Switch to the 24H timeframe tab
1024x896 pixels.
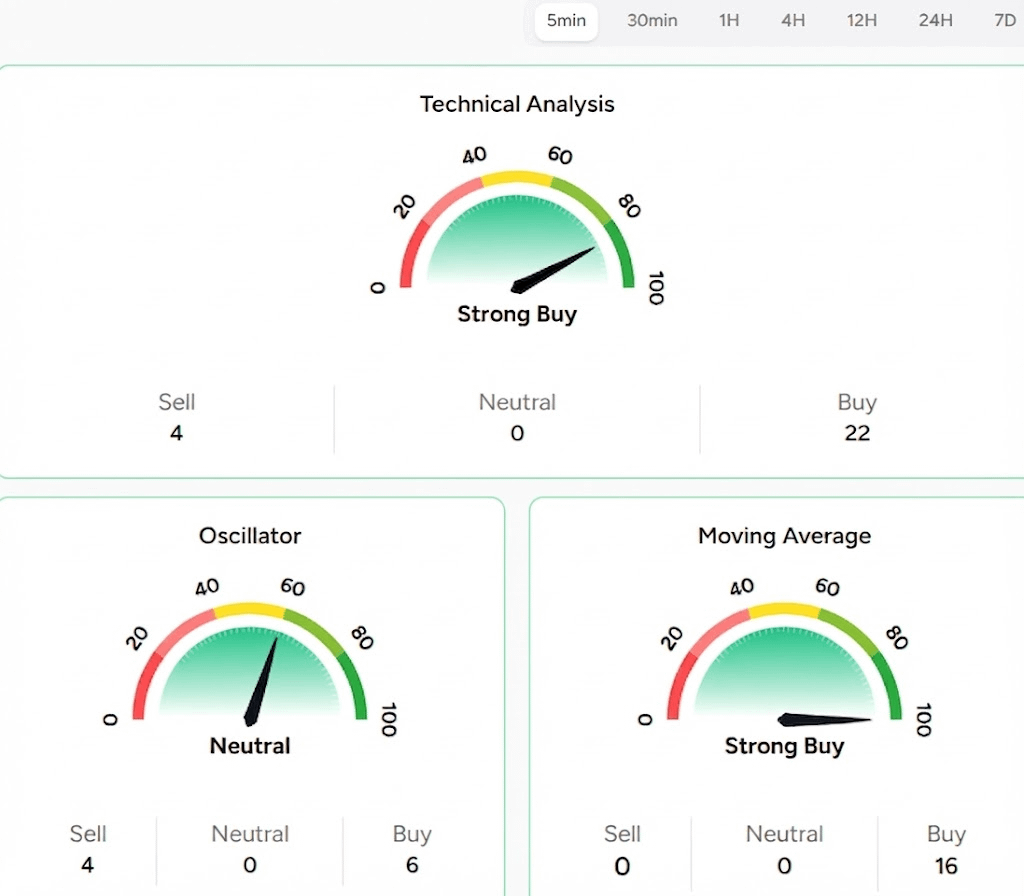tap(935, 21)
